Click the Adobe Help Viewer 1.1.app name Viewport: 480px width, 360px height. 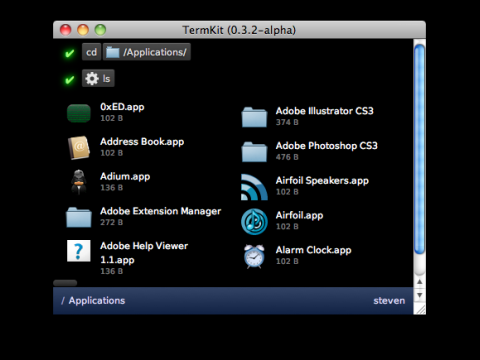144,253
